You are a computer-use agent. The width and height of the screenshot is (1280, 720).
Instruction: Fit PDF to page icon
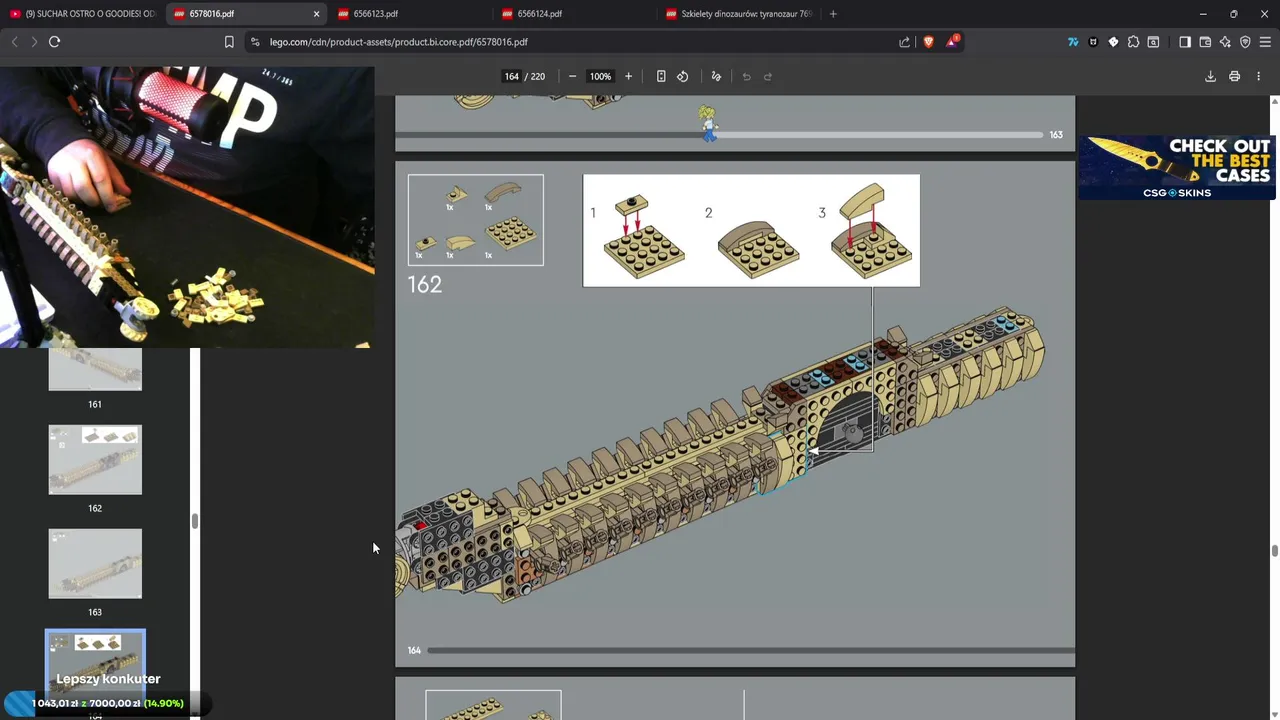[661, 76]
